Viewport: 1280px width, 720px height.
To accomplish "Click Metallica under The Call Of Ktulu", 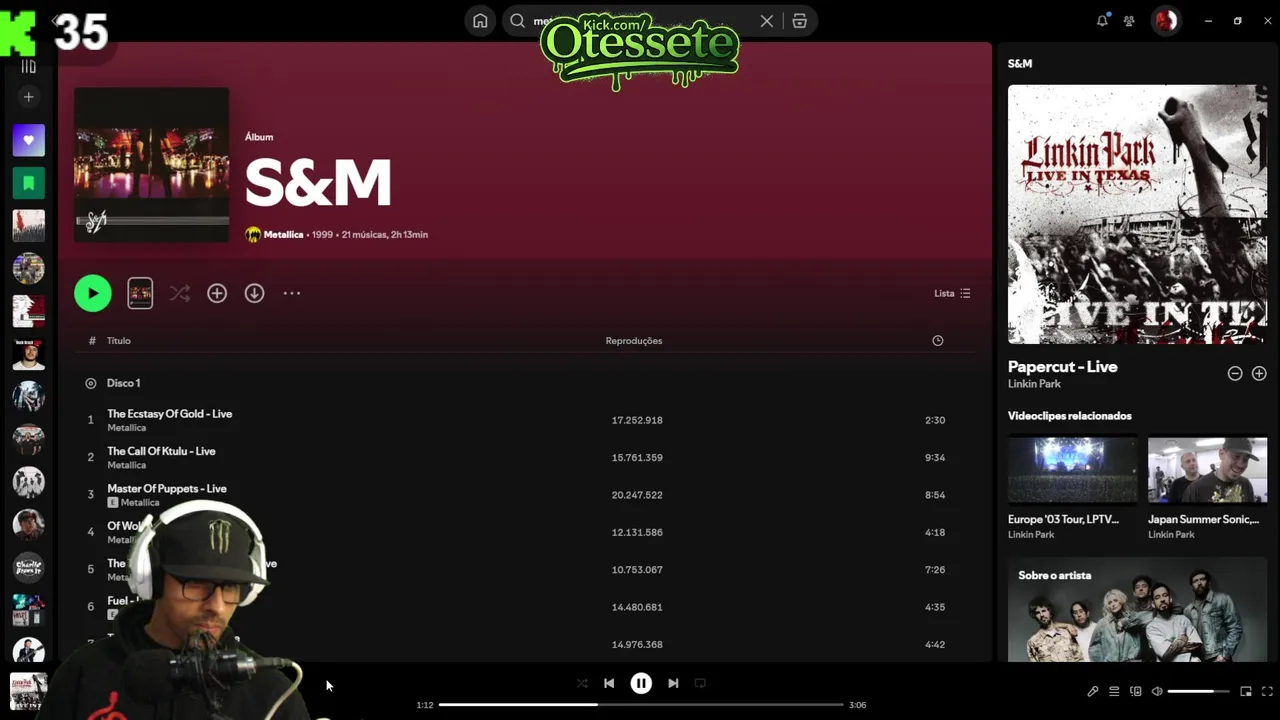I will point(127,465).
